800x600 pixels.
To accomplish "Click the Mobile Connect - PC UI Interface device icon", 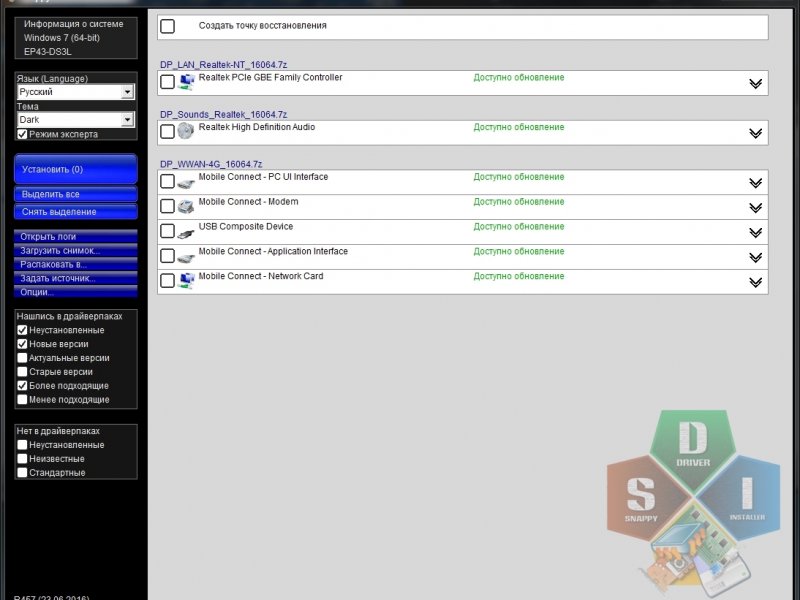I will [x=186, y=182].
